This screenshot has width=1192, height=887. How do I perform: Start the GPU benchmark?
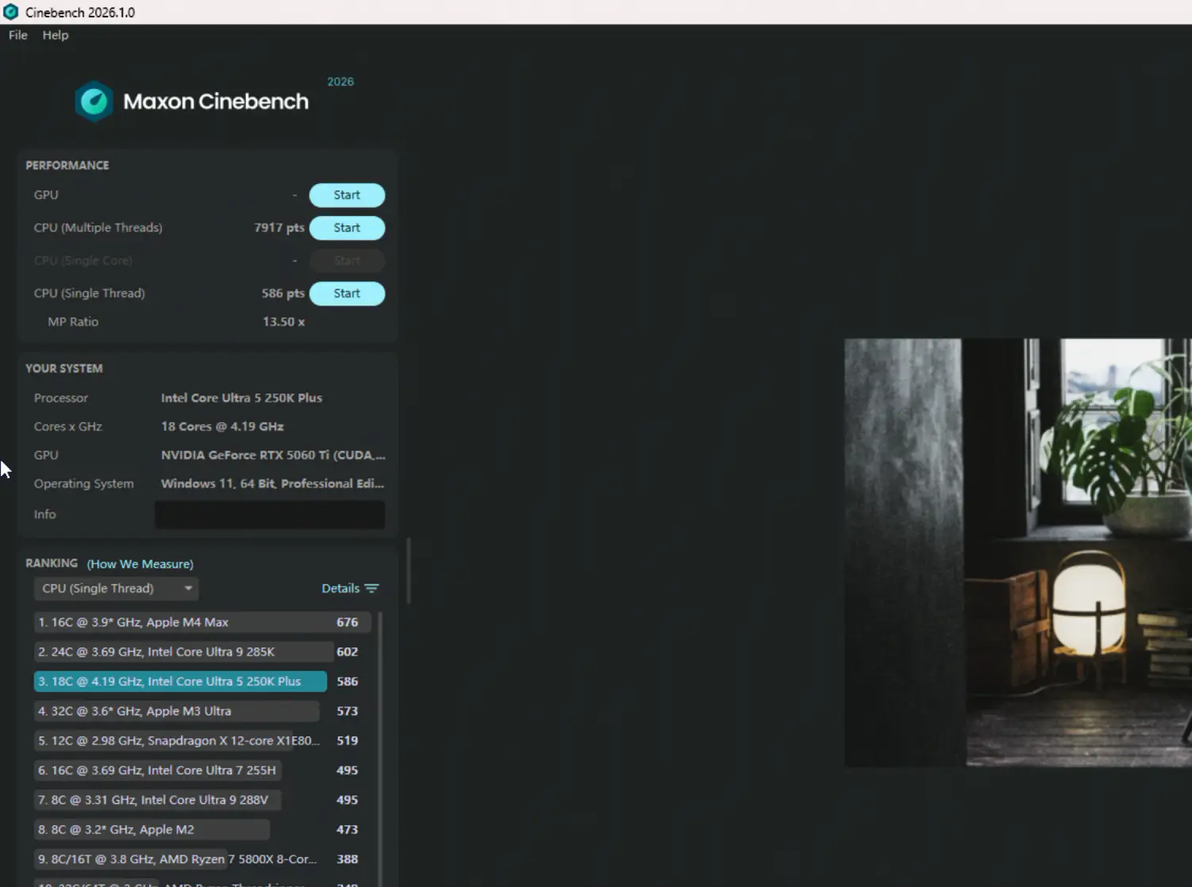click(x=347, y=195)
